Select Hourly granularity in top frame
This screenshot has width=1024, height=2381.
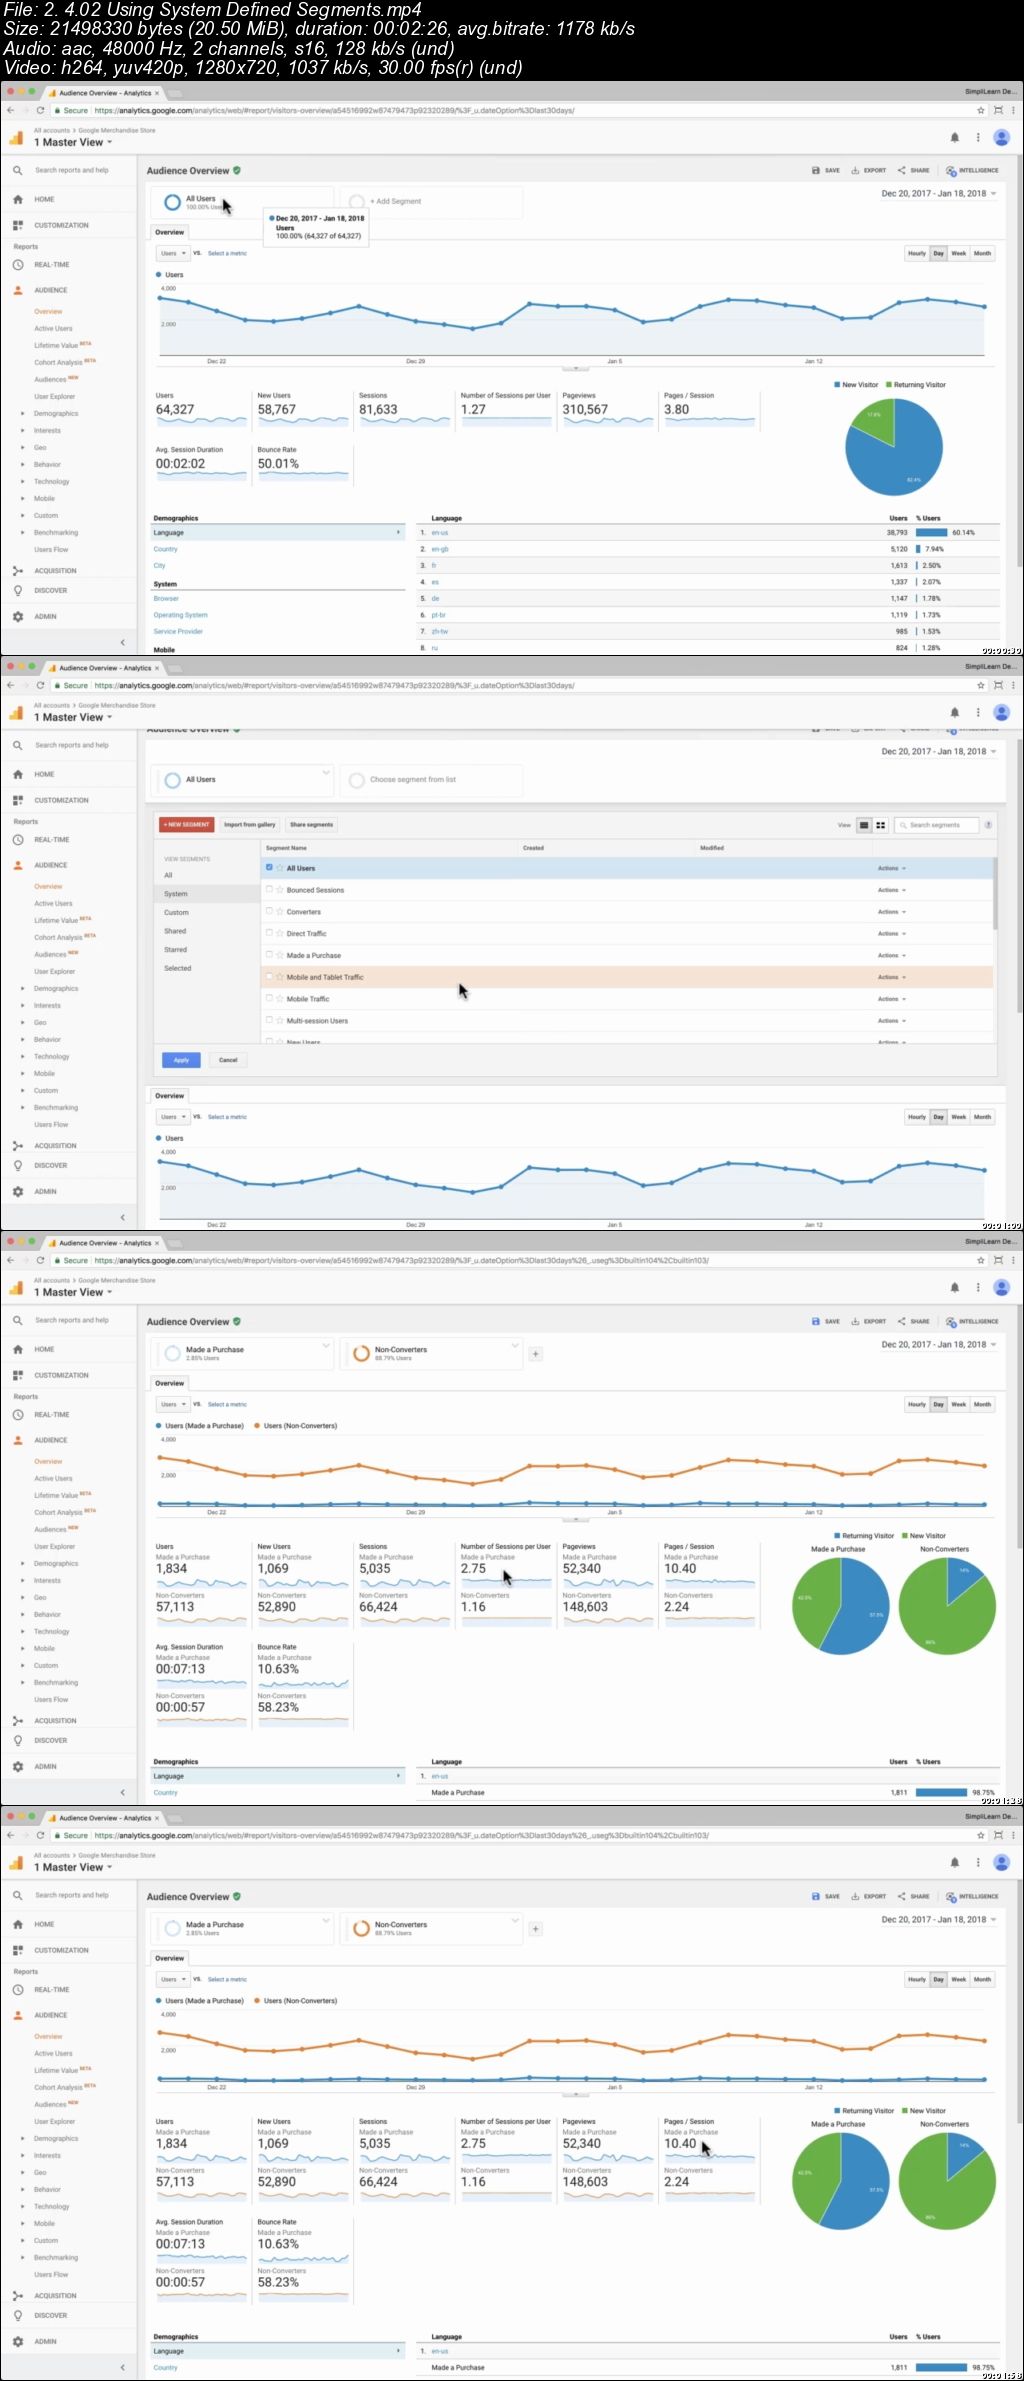(x=917, y=254)
